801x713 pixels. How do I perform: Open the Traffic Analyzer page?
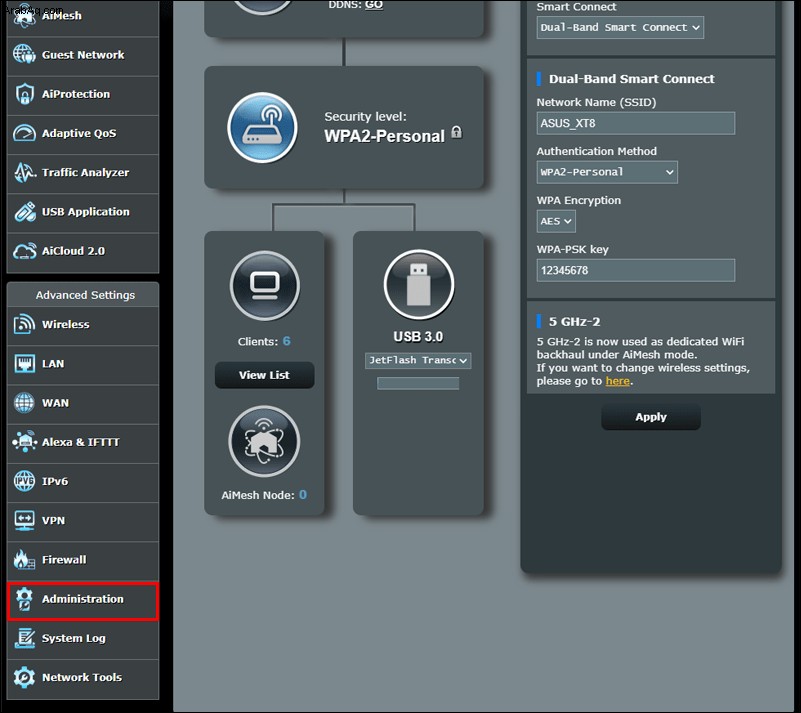tap(83, 173)
